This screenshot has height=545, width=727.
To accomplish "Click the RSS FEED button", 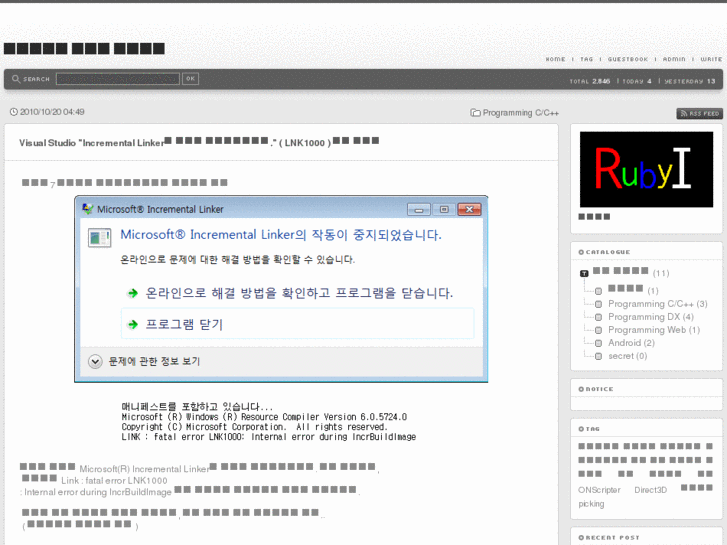I will point(699,114).
